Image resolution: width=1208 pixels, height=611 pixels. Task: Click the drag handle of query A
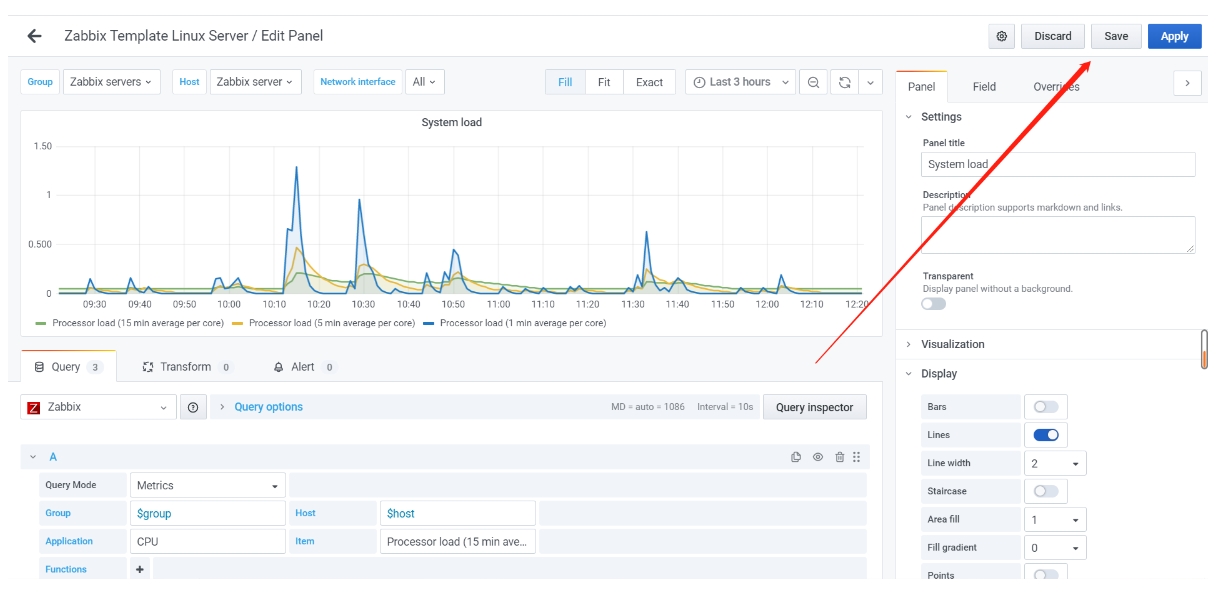coord(857,457)
